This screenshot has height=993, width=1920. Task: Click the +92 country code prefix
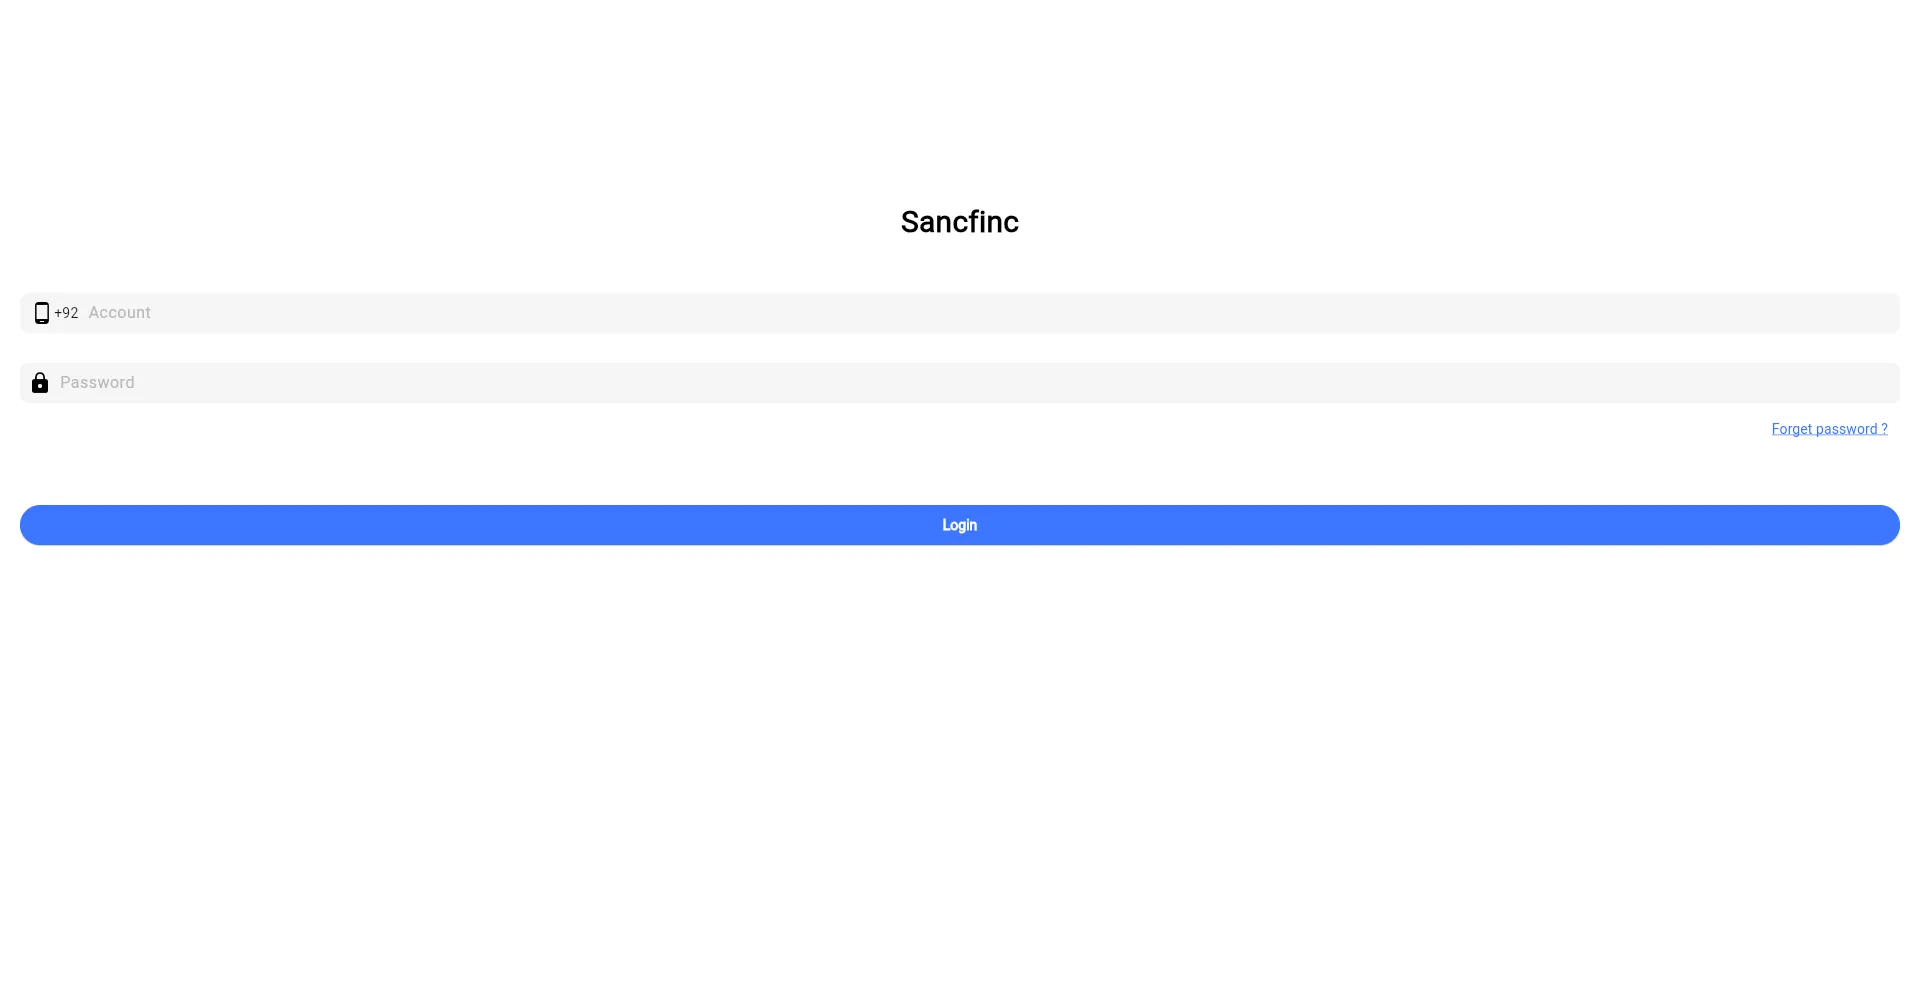click(x=66, y=313)
